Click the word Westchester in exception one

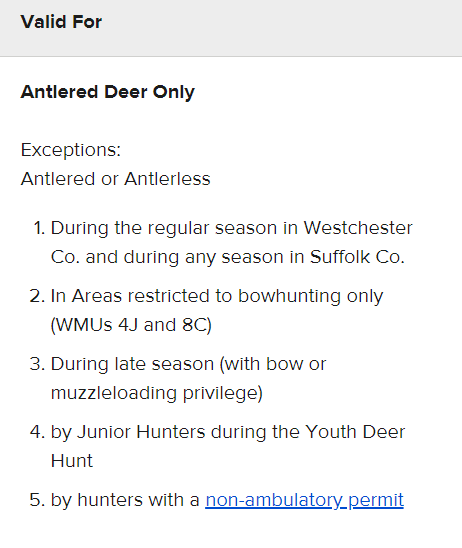click(358, 228)
